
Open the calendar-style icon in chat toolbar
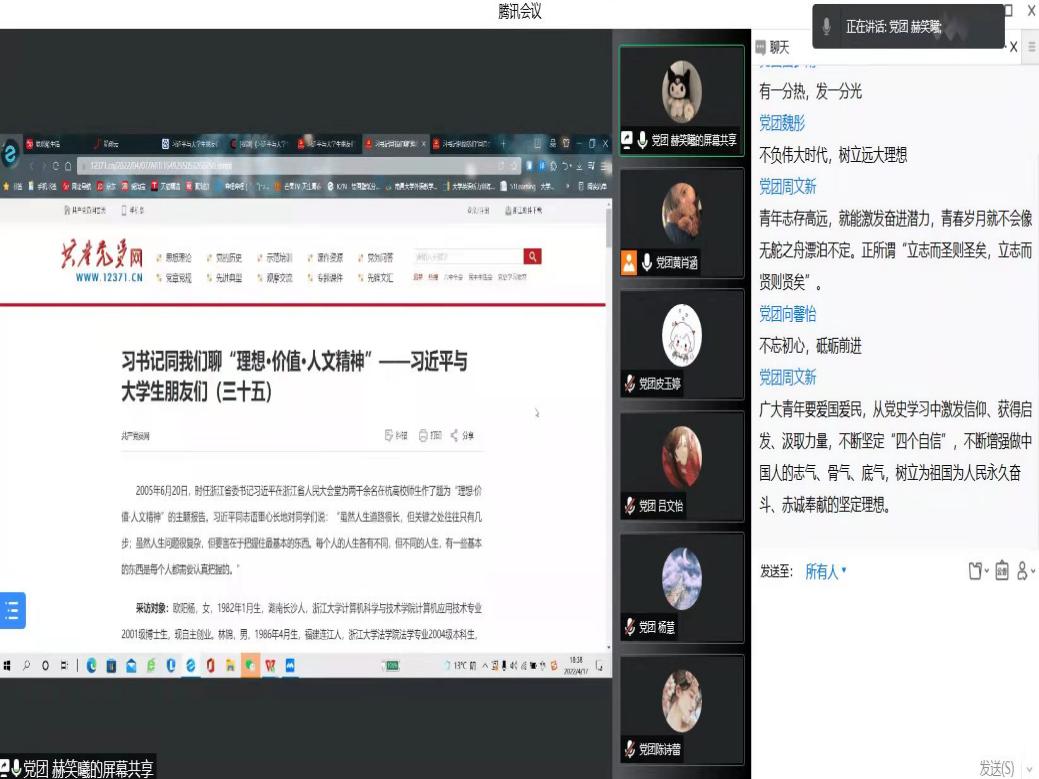[1002, 570]
